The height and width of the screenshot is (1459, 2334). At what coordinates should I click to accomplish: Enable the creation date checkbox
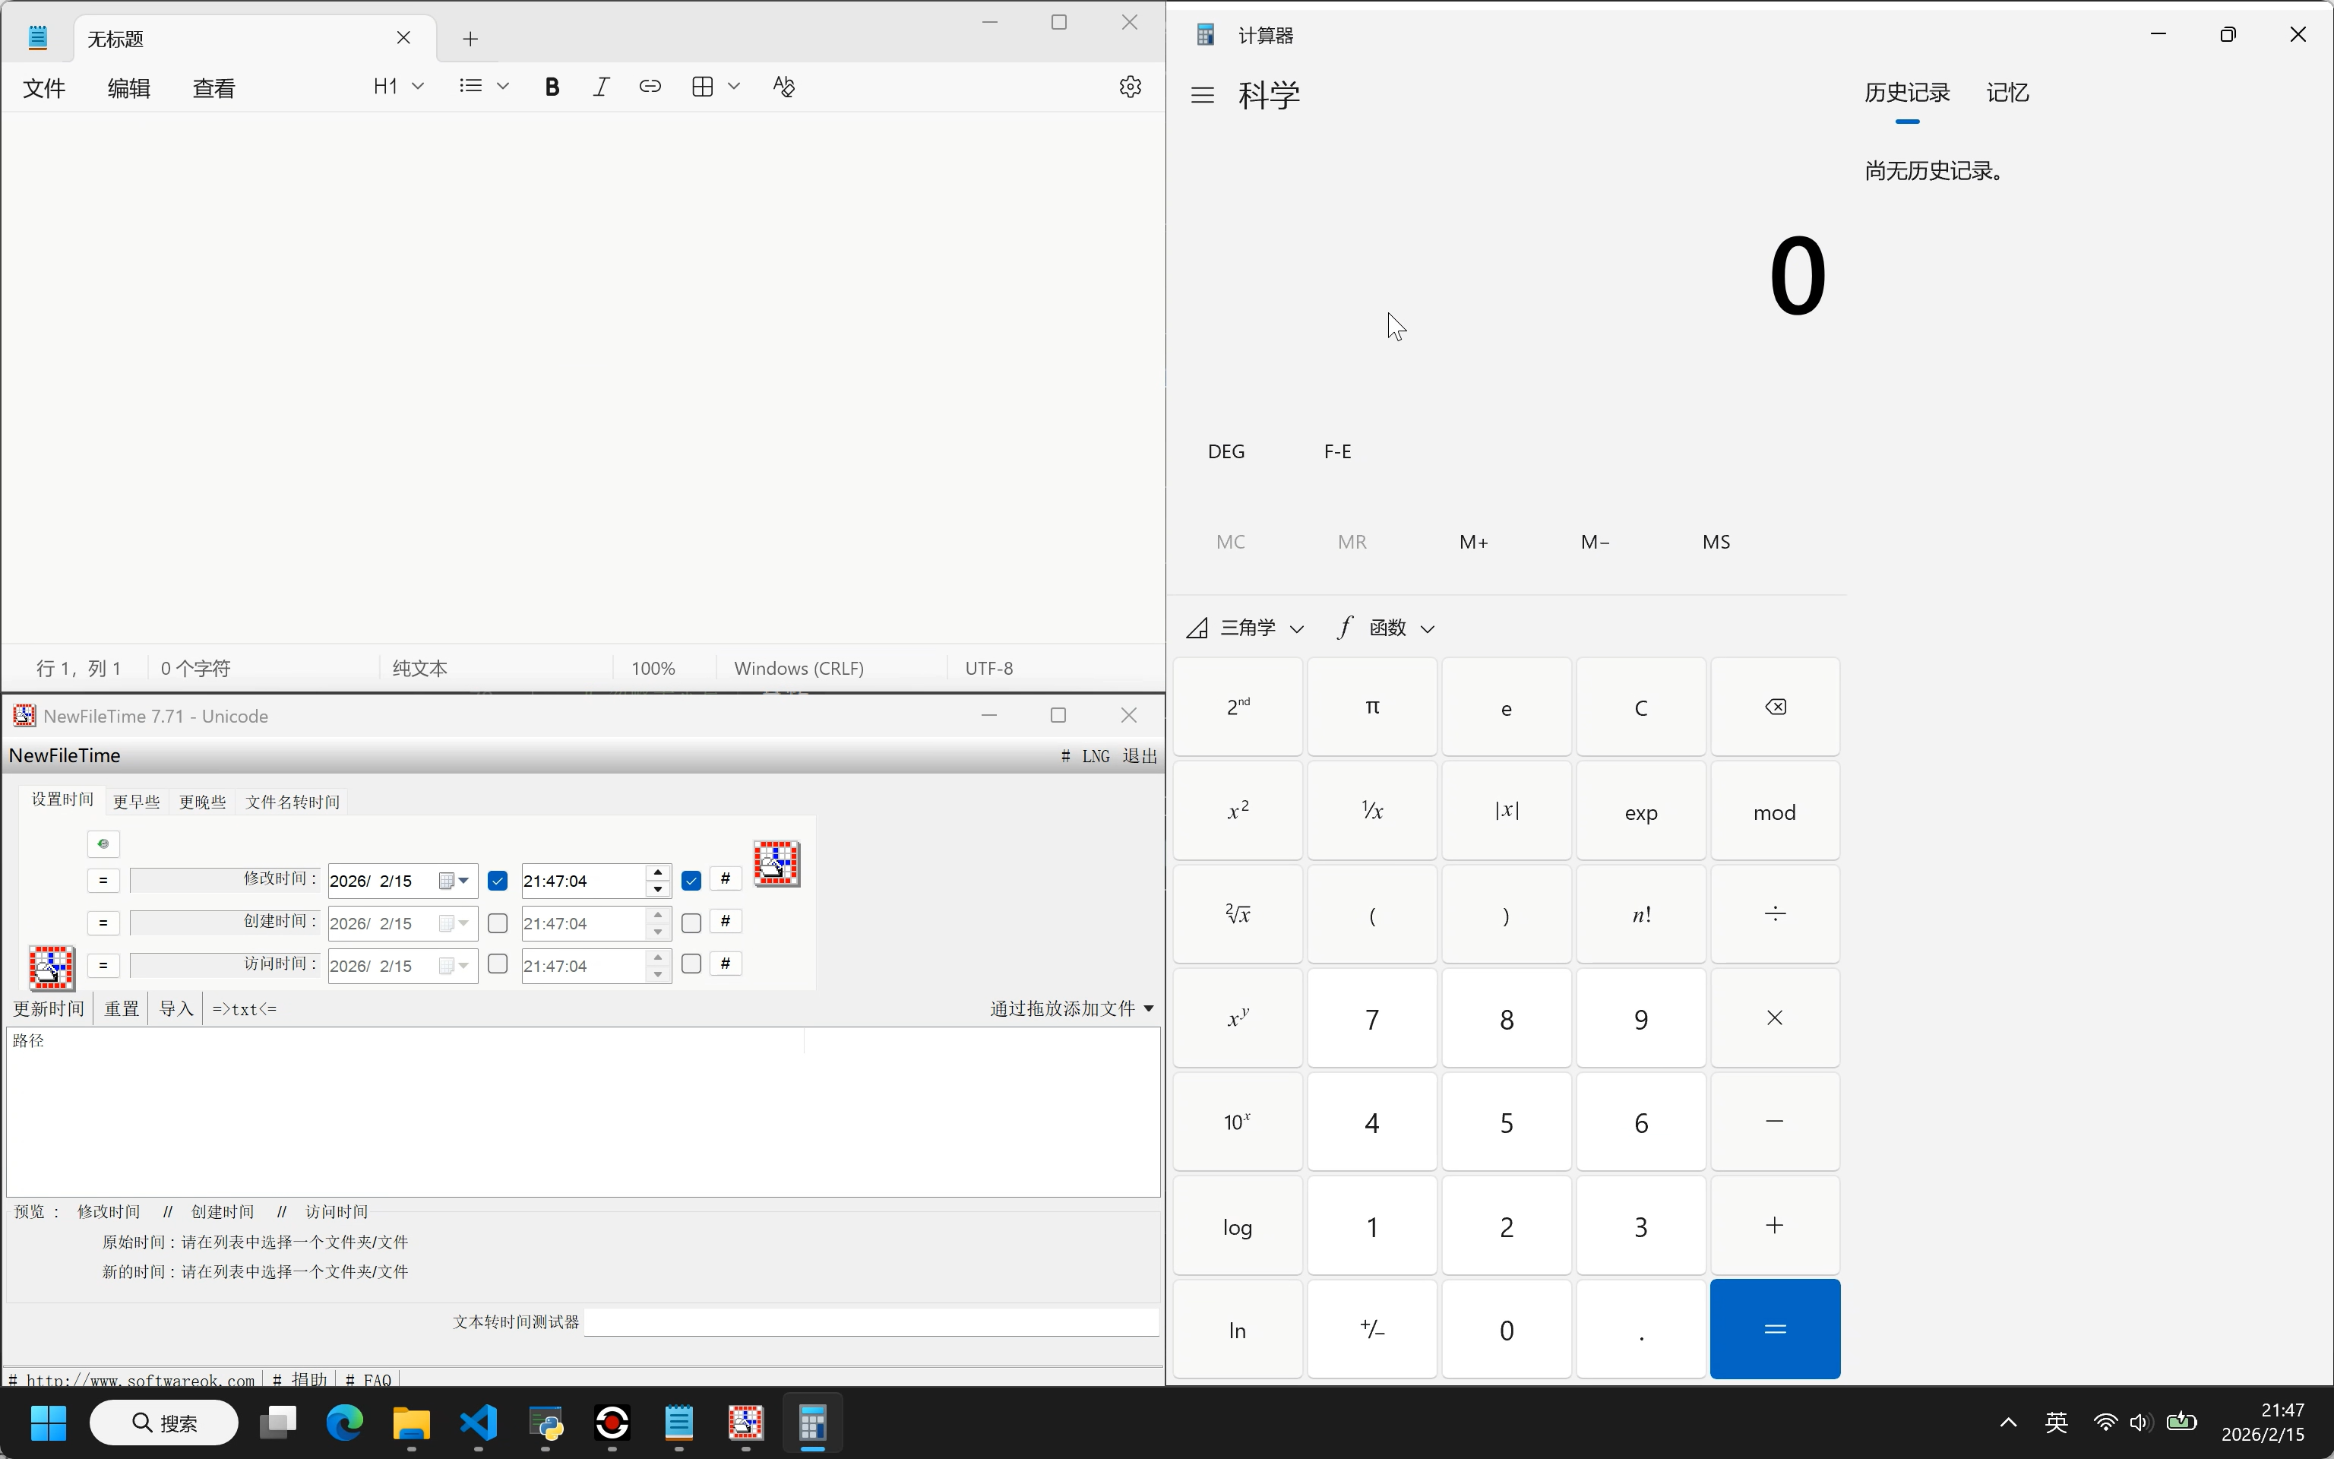point(497,923)
